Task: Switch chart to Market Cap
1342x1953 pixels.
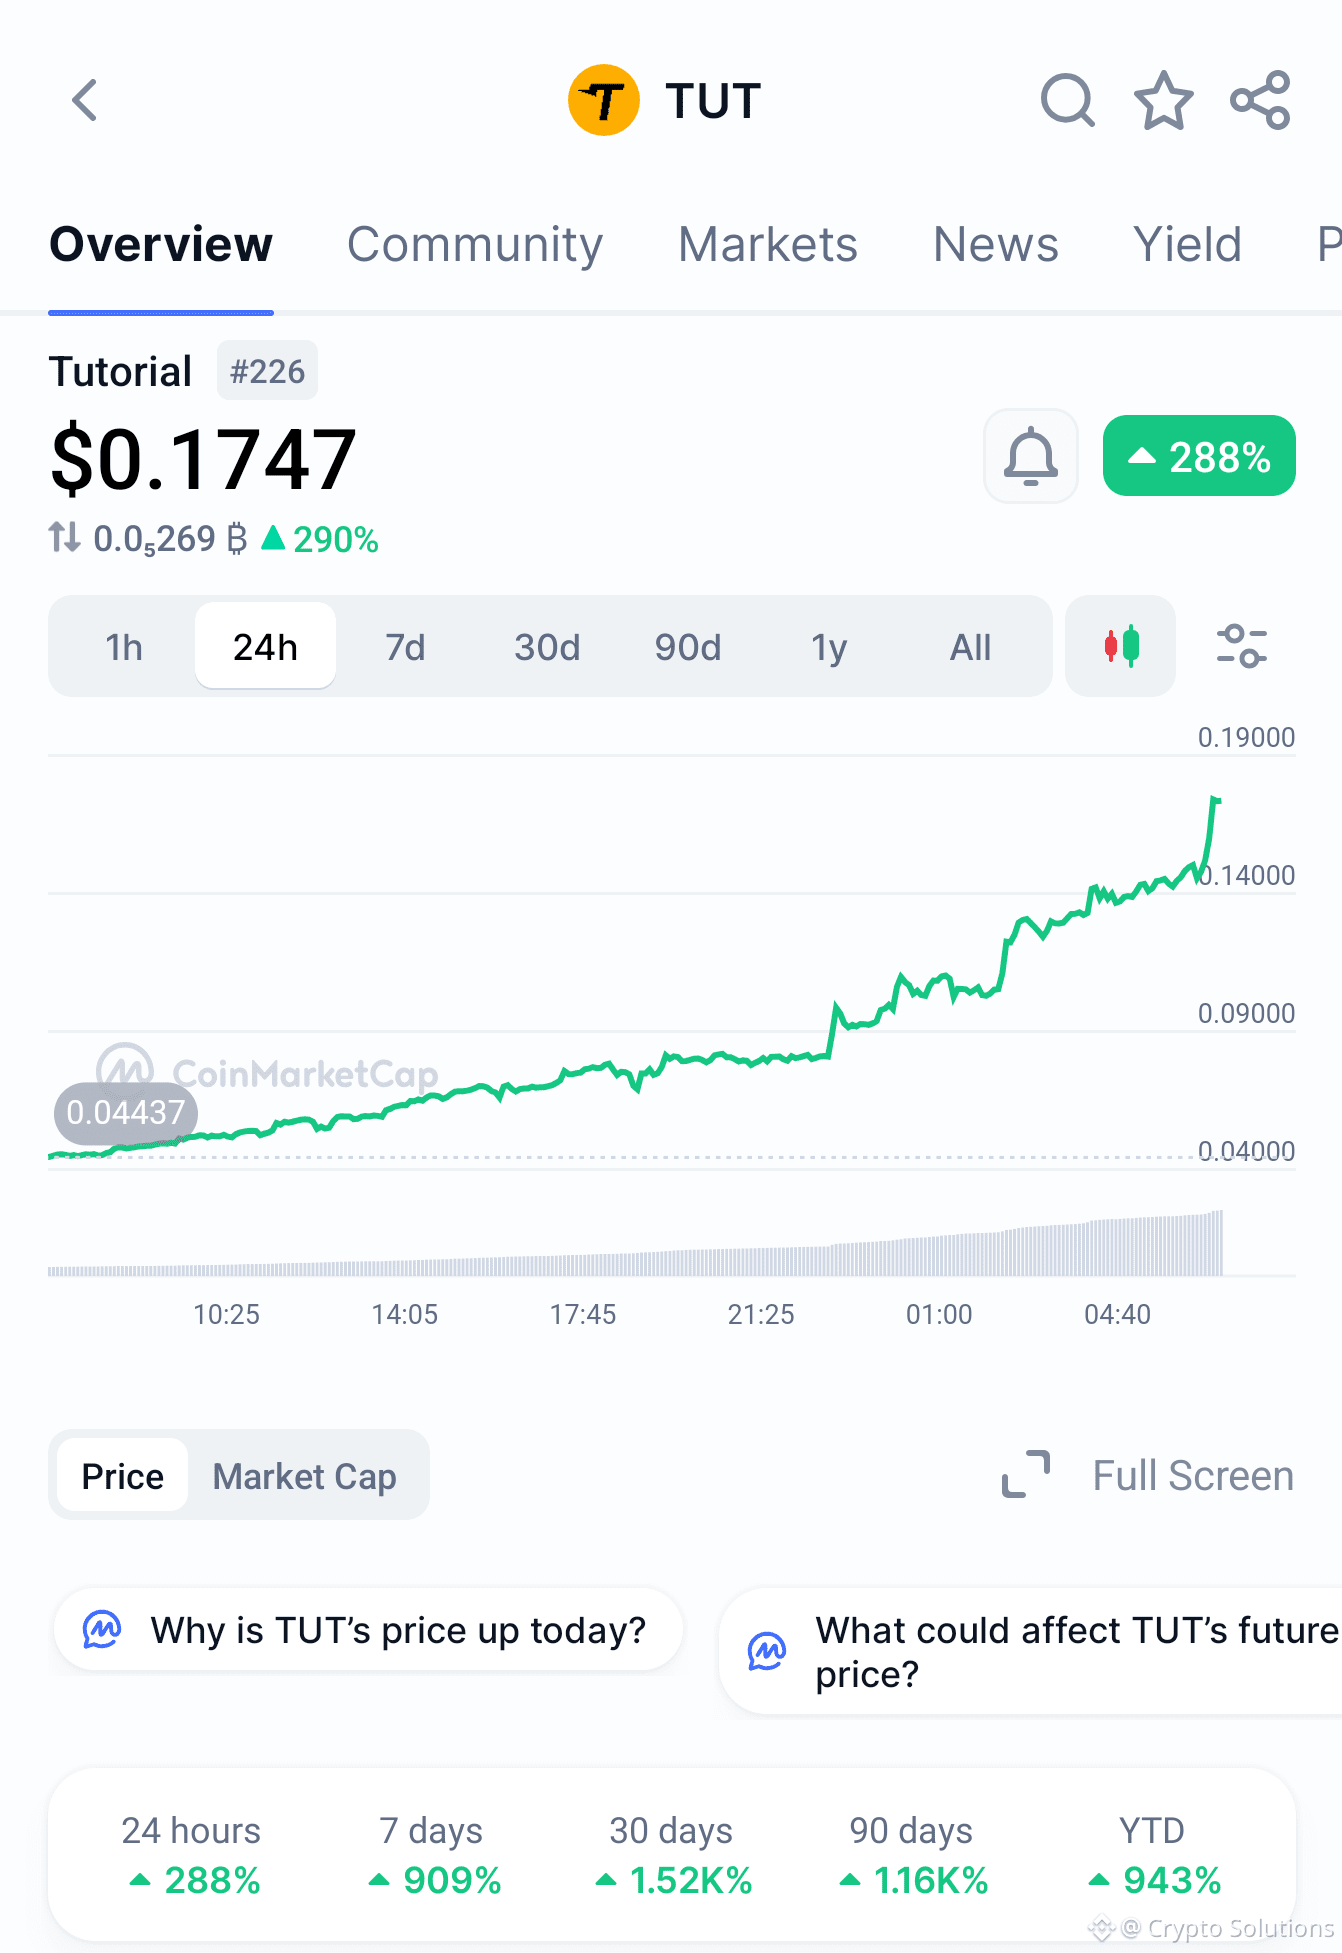Action: [304, 1476]
